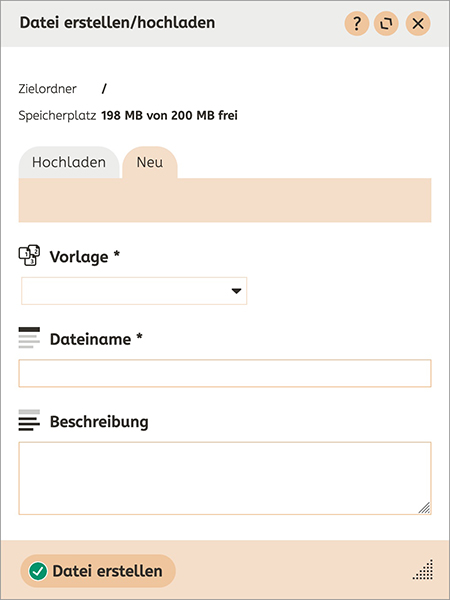Click the Beschreibung textarea resize handle
450x600 pixels.
424,508
